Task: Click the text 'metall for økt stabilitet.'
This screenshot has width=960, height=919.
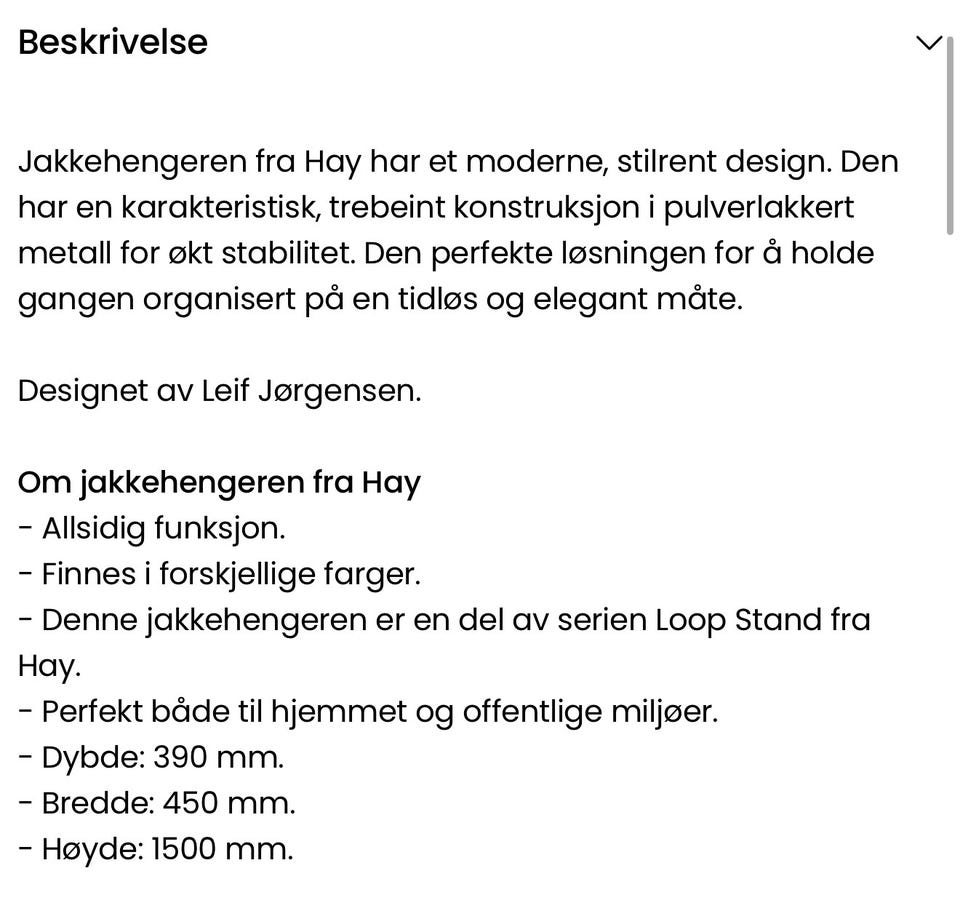Action: pos(187,253)
